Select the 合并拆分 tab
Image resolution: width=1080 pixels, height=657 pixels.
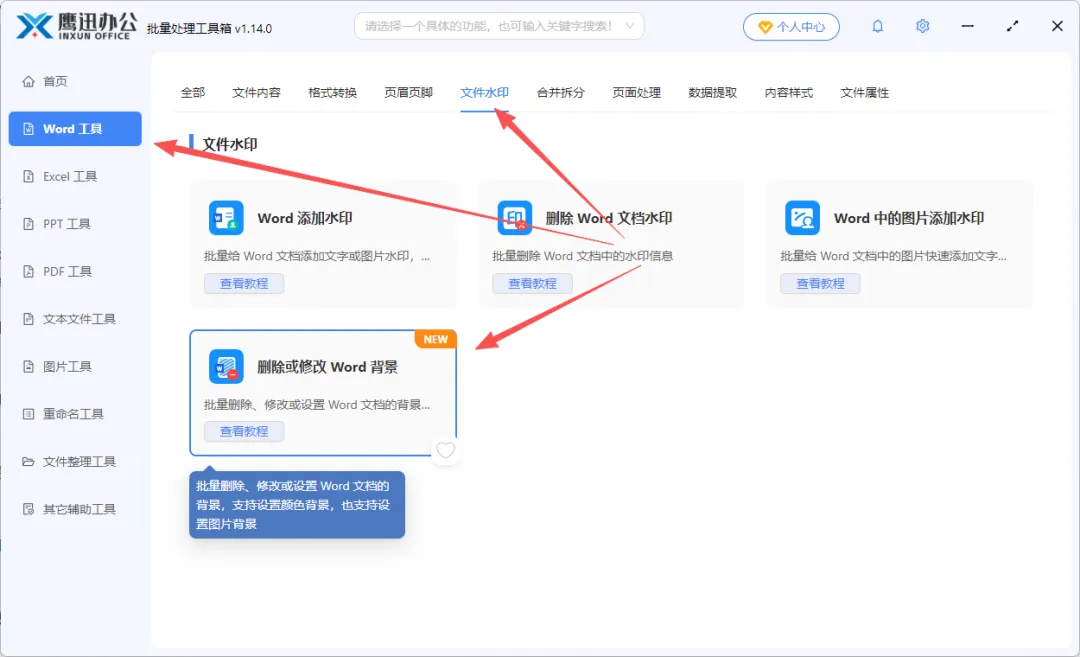tap(561, 92)
